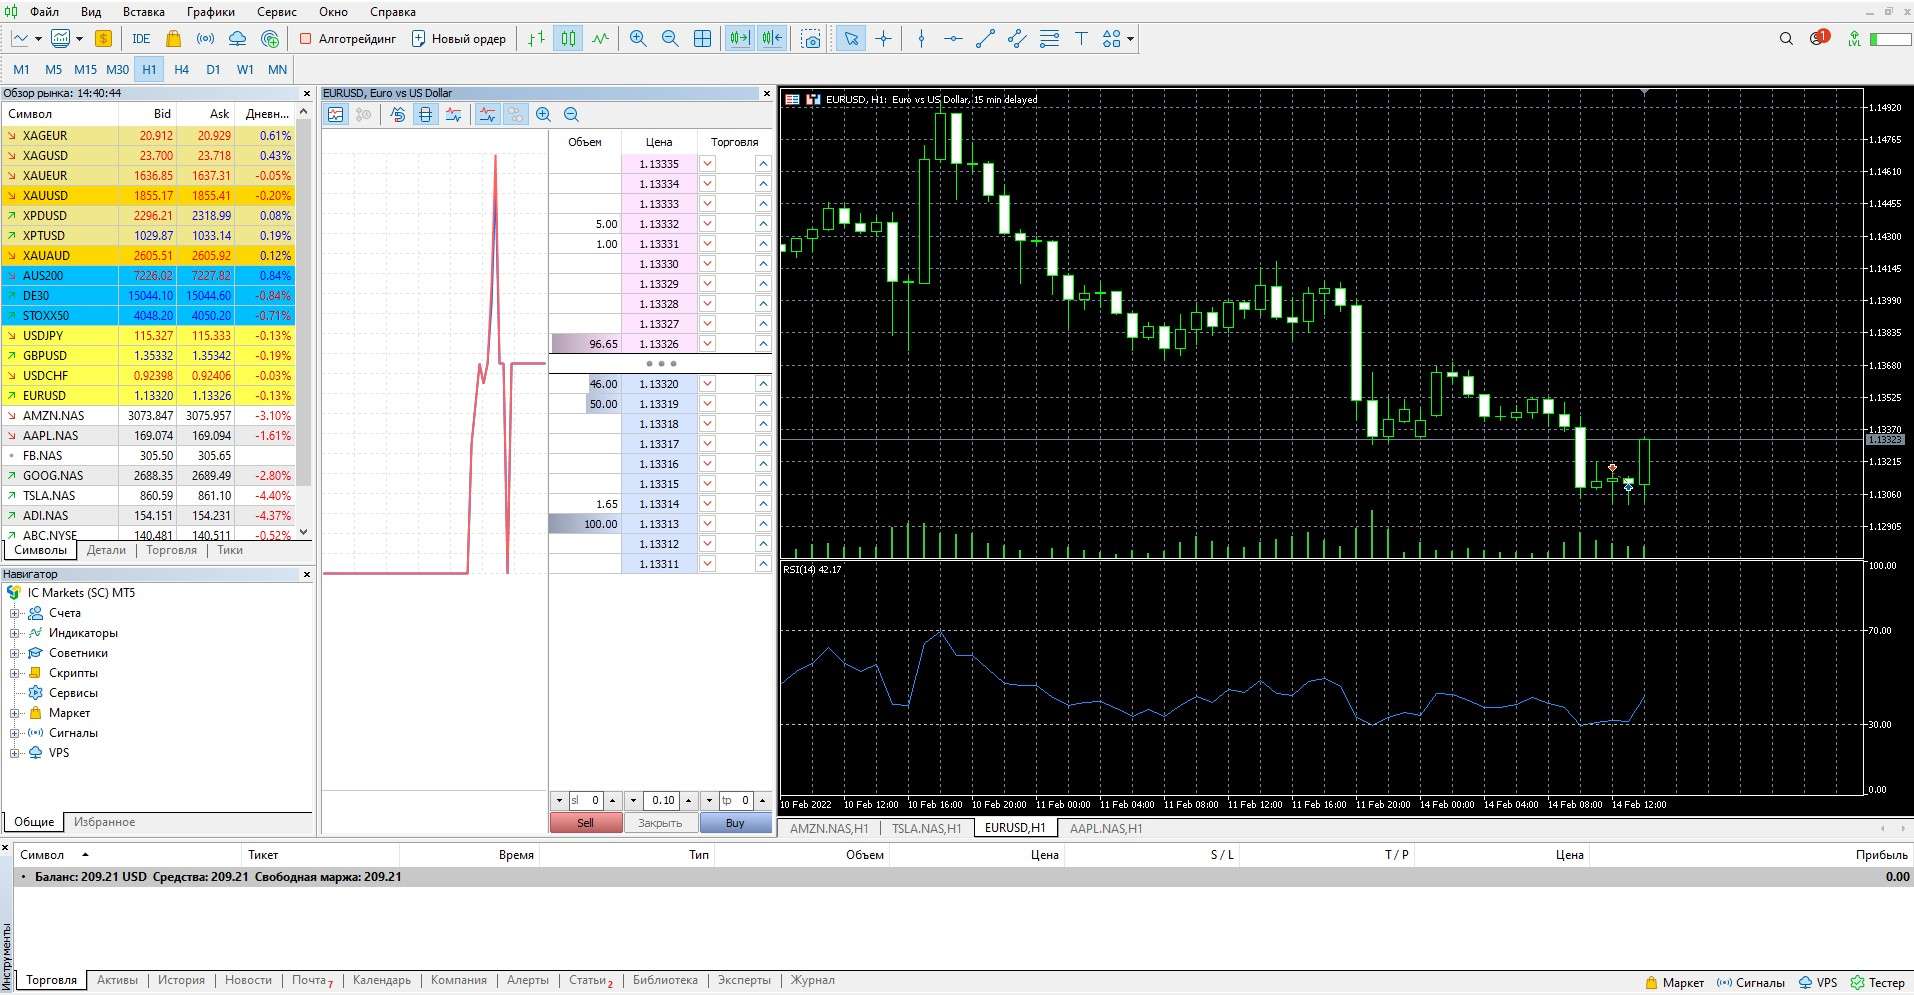
Task: Click the dollar Market Watch icon
Action: point(103,39)
